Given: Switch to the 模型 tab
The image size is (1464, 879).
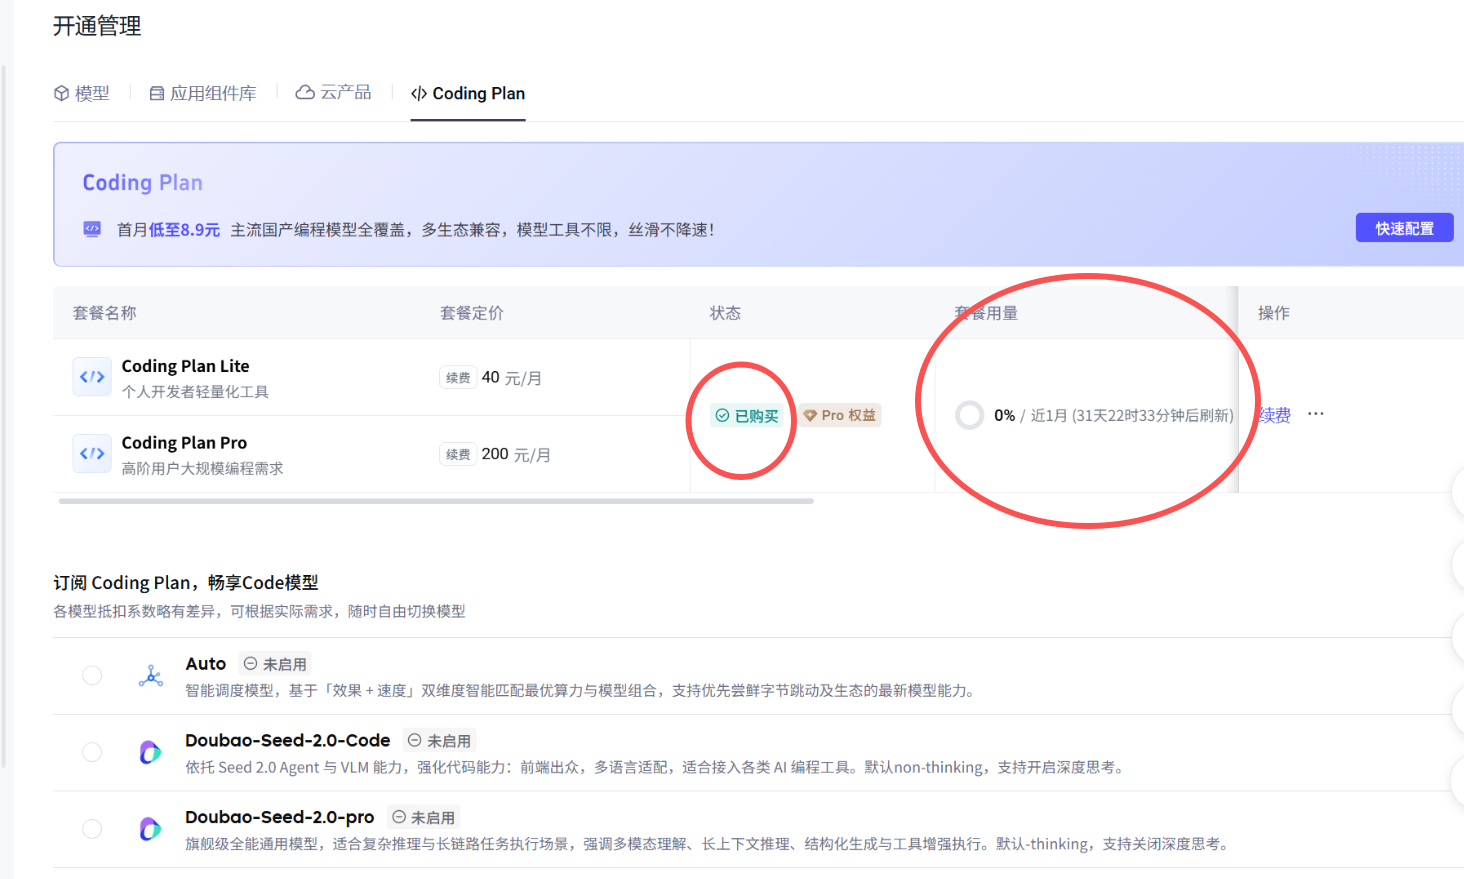Looking at the screenshot, I should (82, 93).
